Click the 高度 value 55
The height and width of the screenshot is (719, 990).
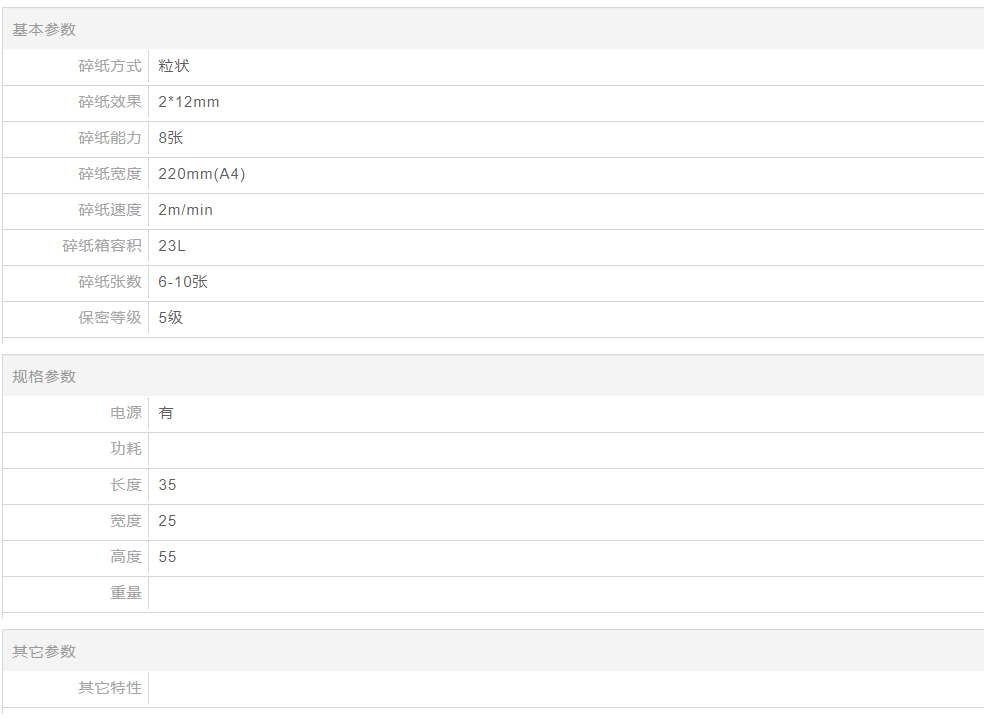point(167,557)
